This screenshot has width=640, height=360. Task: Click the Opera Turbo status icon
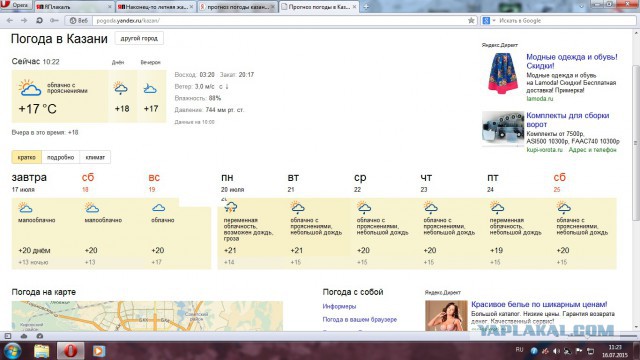pos(40,336)
